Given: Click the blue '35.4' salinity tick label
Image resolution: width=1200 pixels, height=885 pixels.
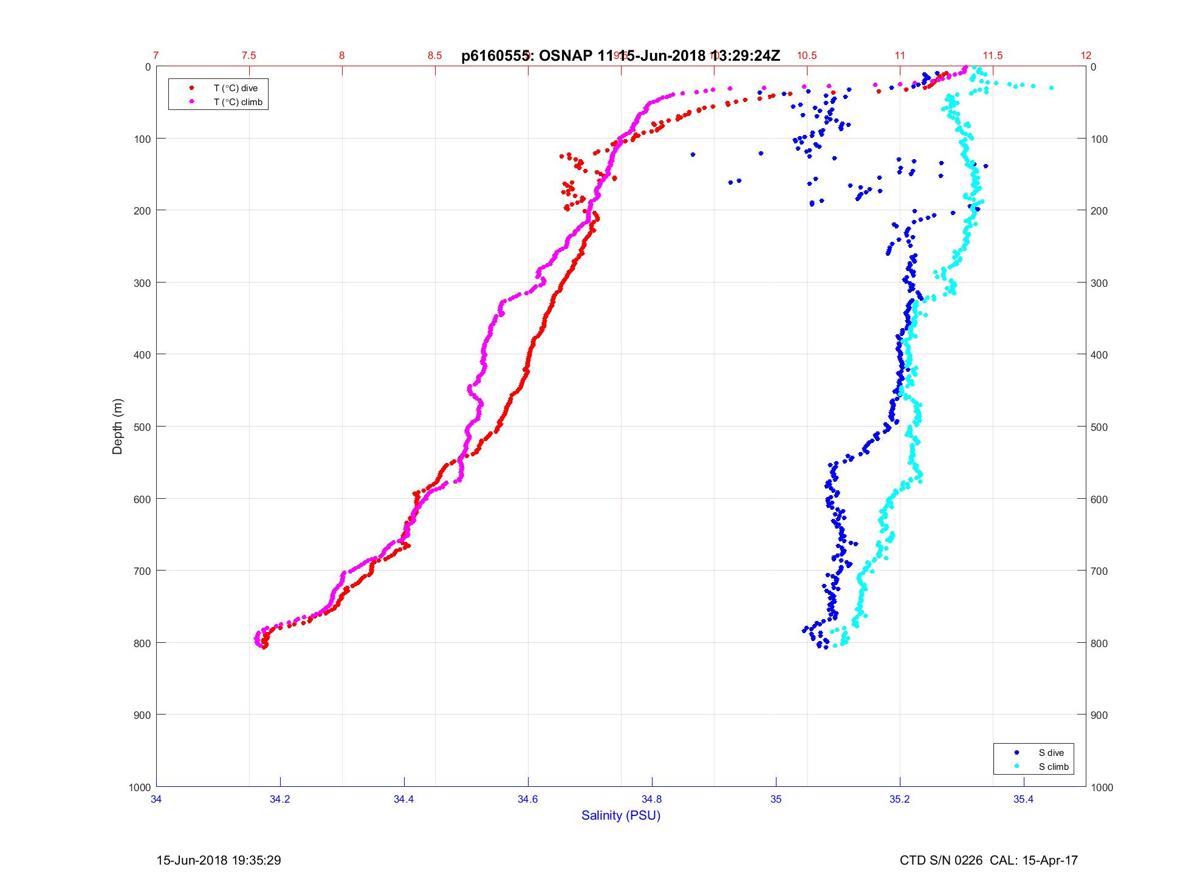Looking at the screenshot, I should tap(1024, 799).
